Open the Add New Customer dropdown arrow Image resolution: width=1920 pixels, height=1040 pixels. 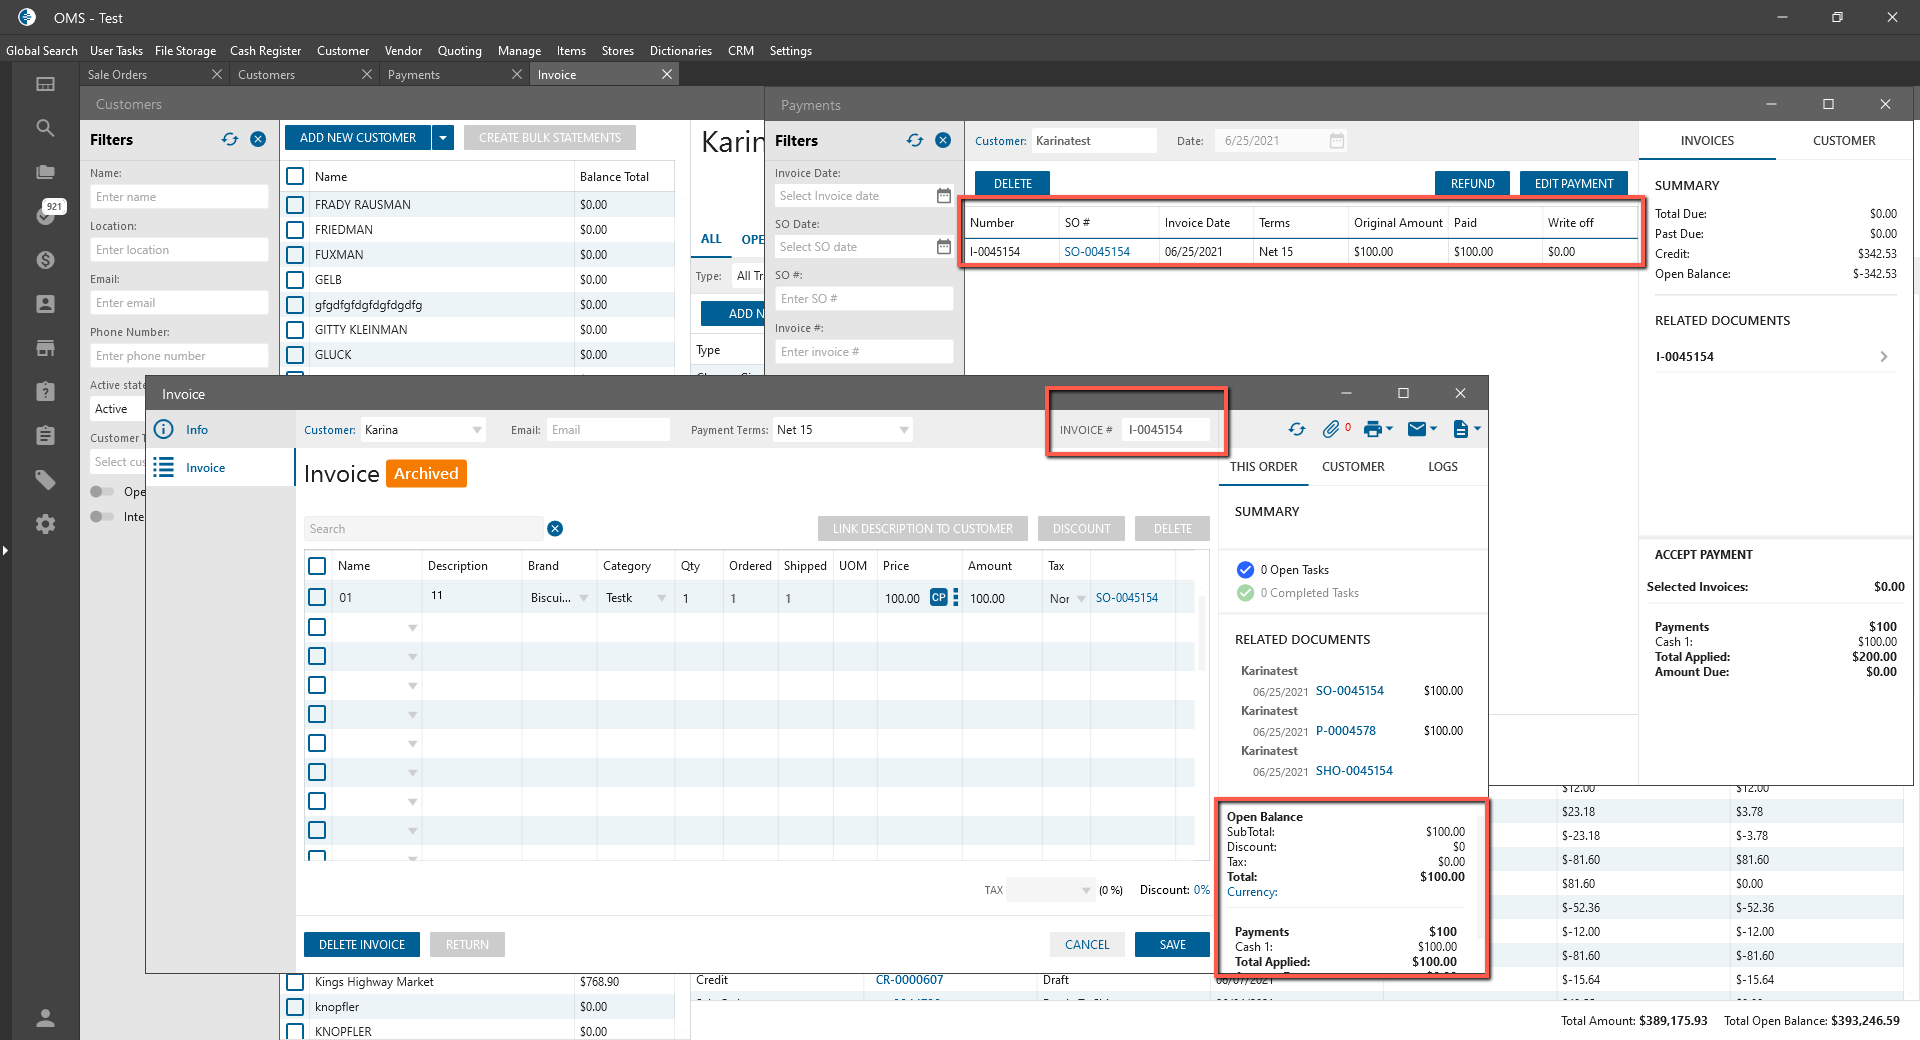pos(443,138)
